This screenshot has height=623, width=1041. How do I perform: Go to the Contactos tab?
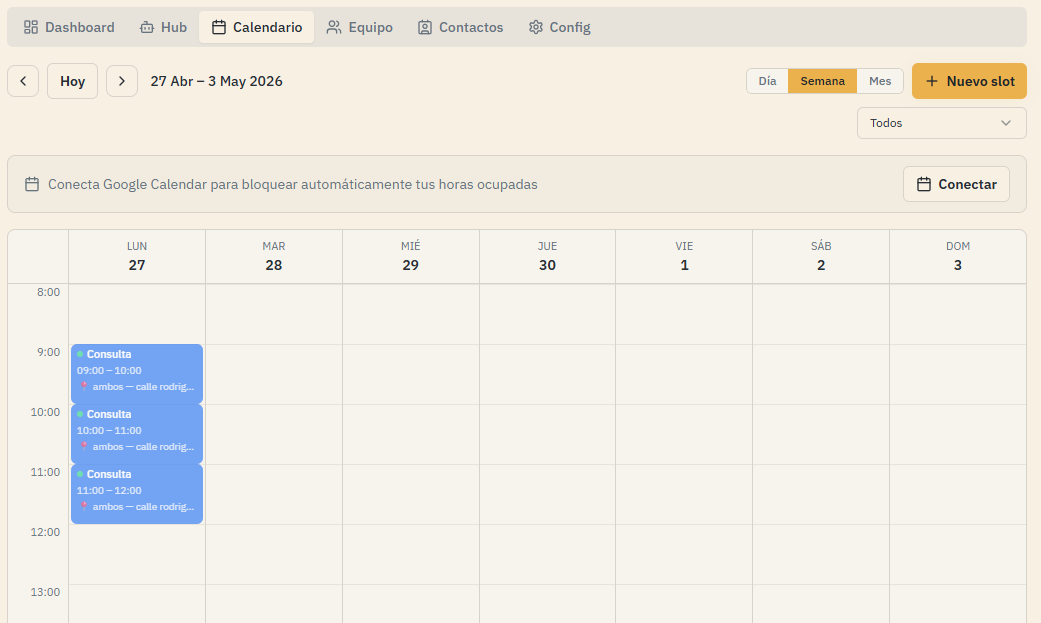coord(461,27)
